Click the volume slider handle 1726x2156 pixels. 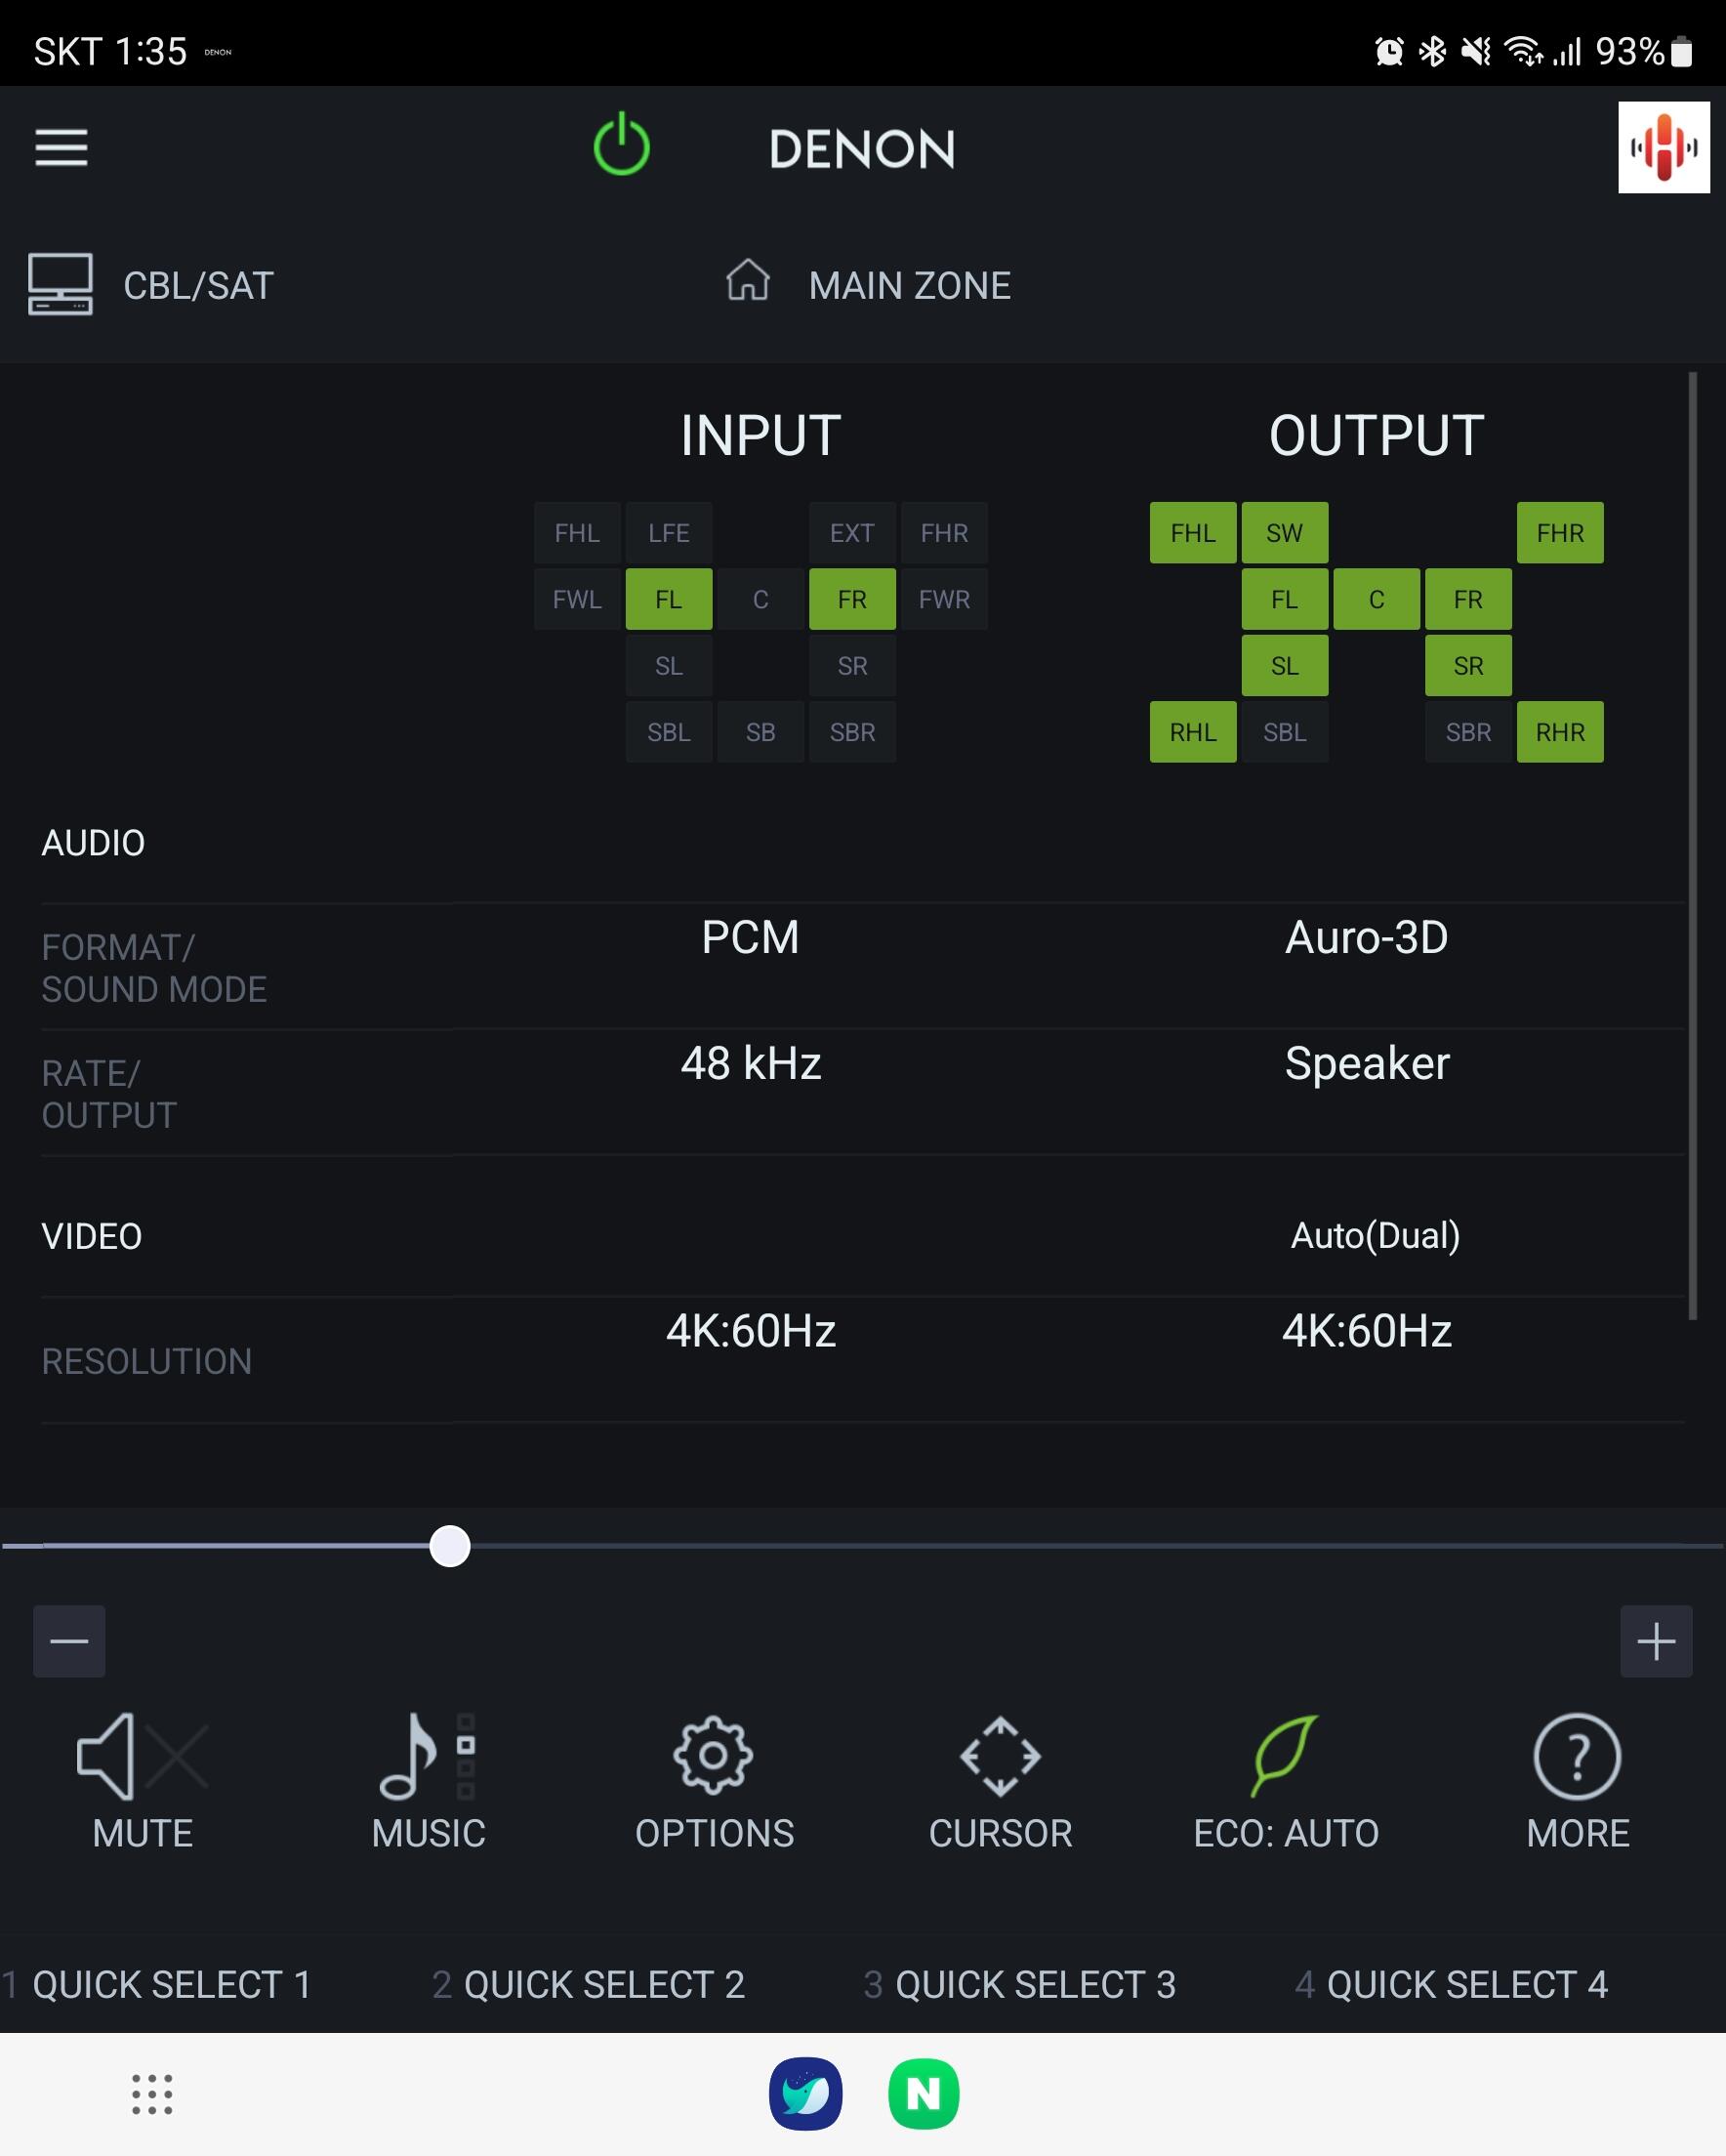pos(449,1546)
